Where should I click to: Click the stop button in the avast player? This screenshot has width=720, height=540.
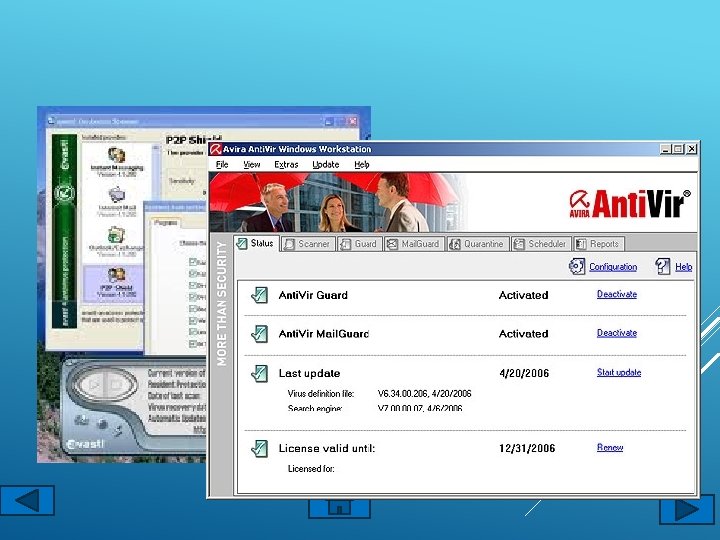117,384
